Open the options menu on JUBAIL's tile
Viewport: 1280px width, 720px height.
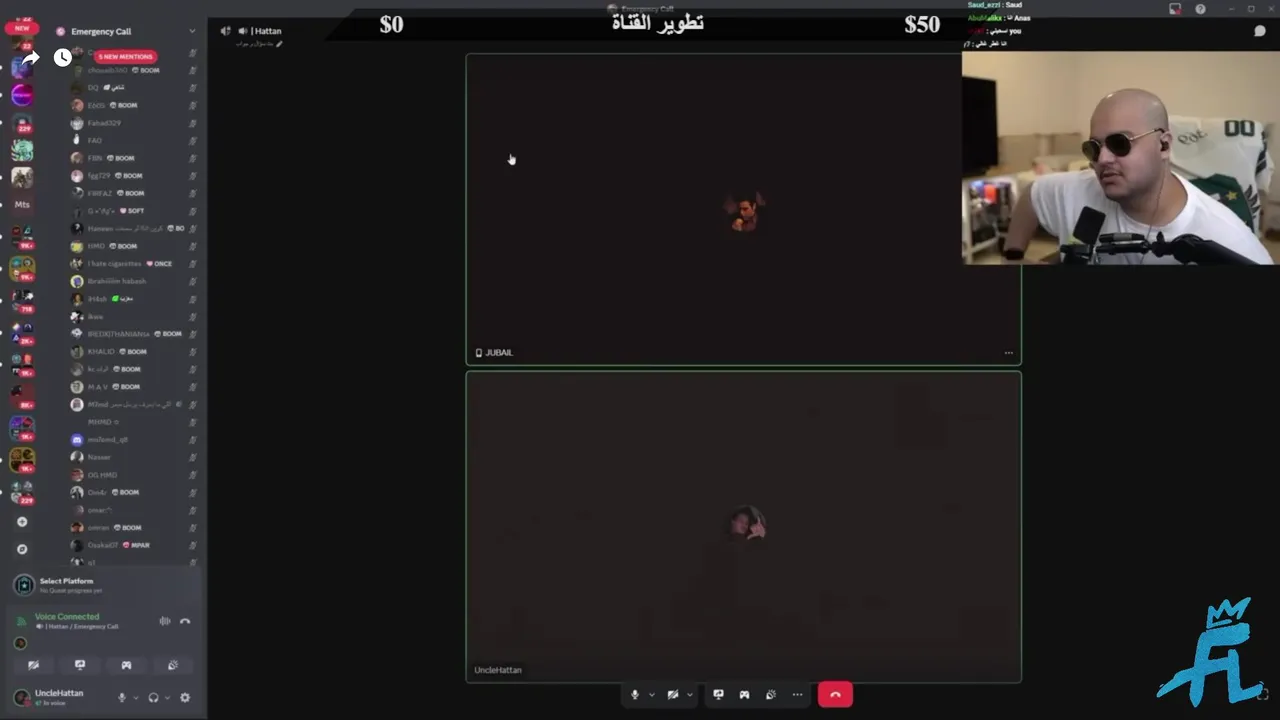[x=1008, y=352]
